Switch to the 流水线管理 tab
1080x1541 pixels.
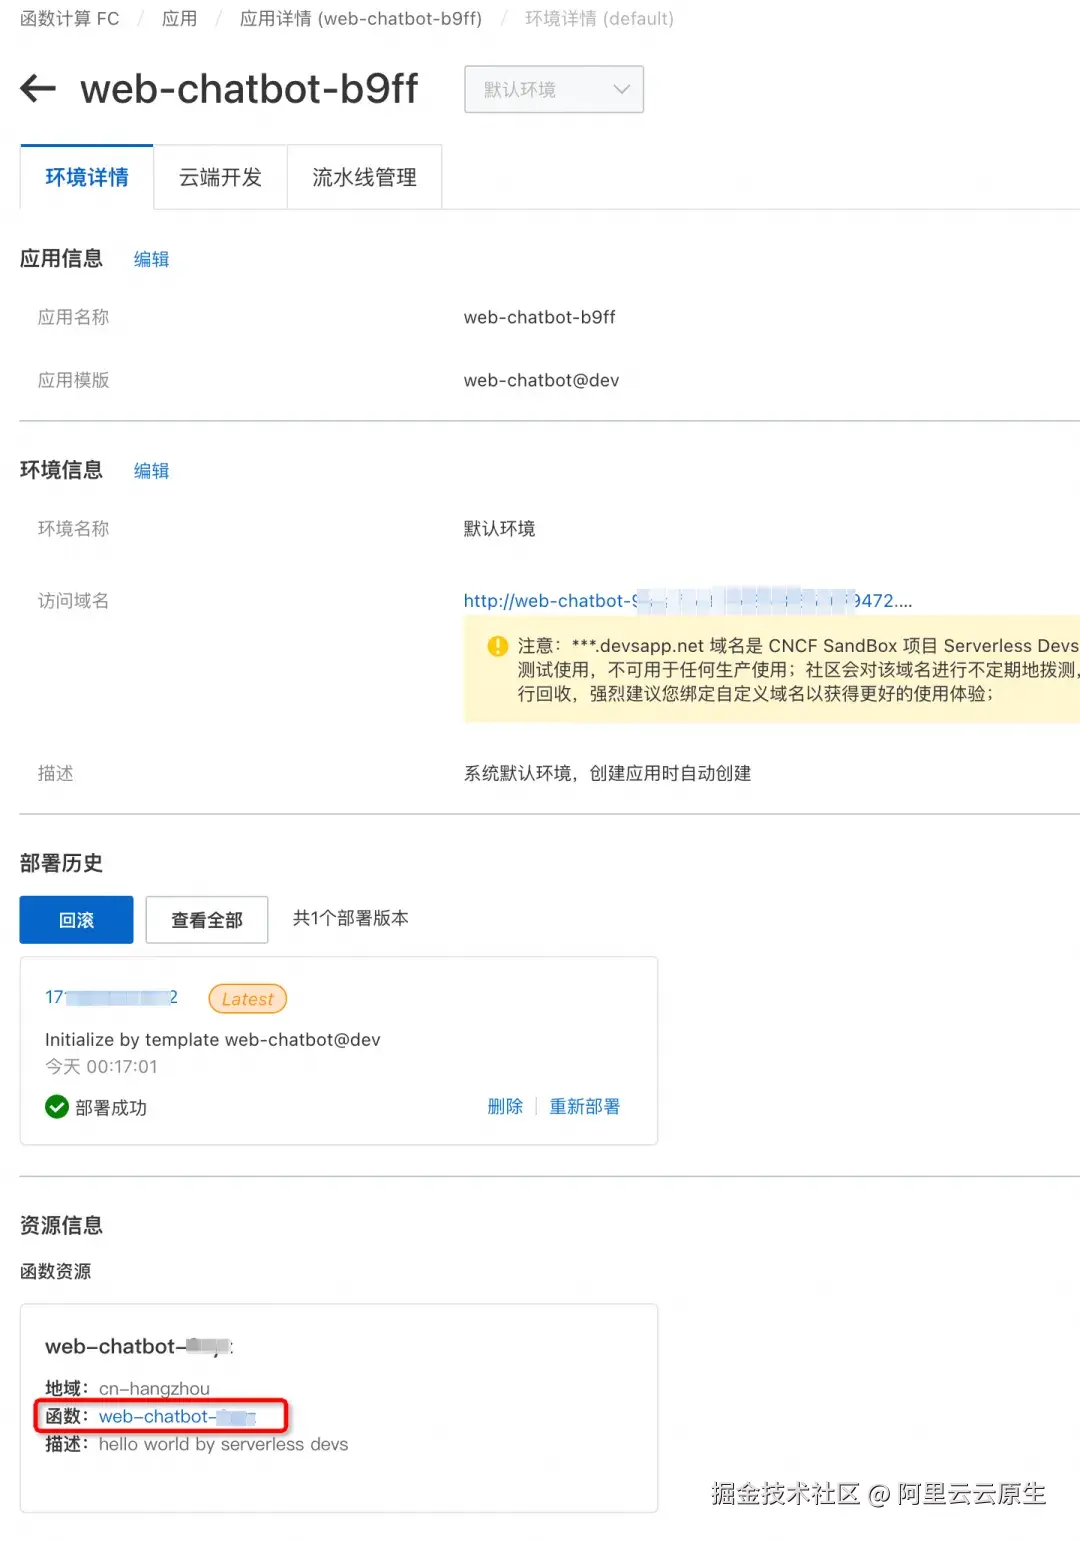click(x=364, y=177)
